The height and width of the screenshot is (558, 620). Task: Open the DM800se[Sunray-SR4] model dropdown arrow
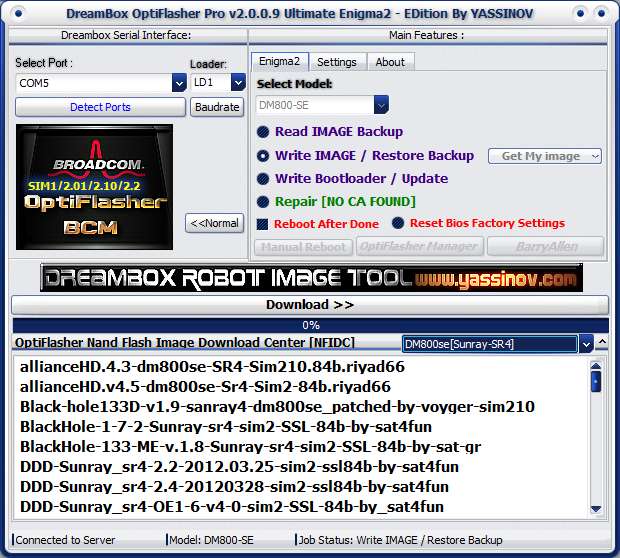[586, 344]
